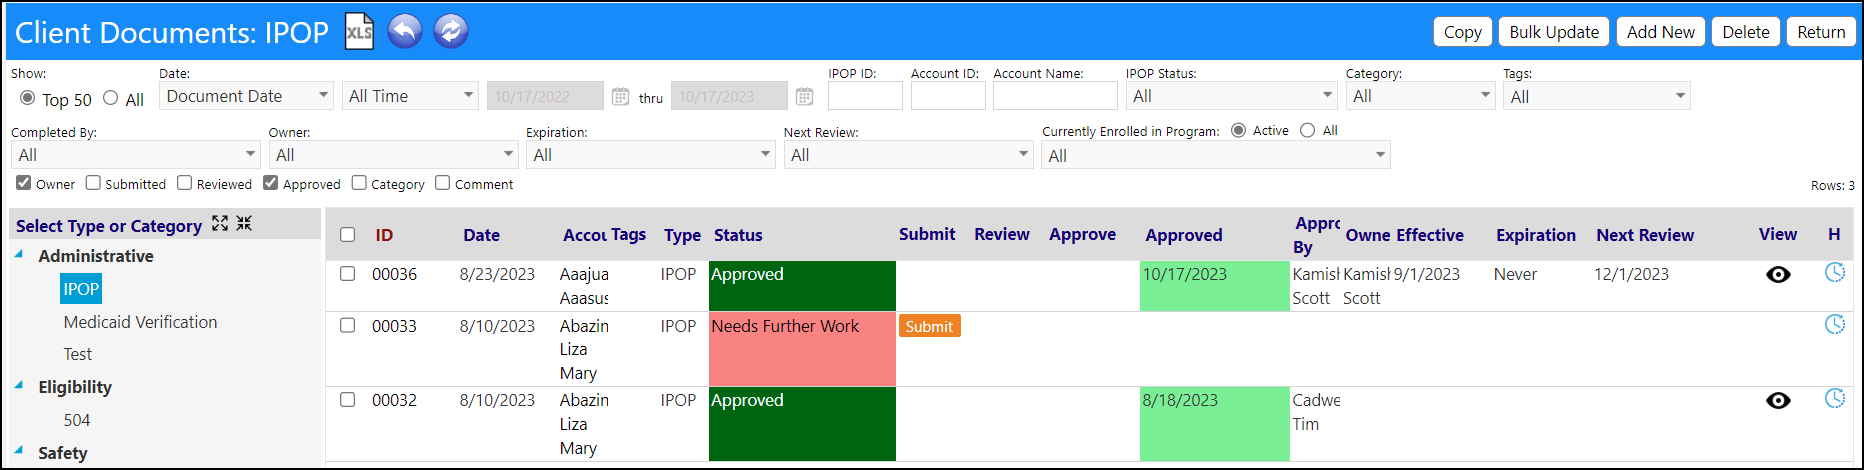Open the Next Review dropdown
Screen dimensions: 1864x470
click(908, 155)
